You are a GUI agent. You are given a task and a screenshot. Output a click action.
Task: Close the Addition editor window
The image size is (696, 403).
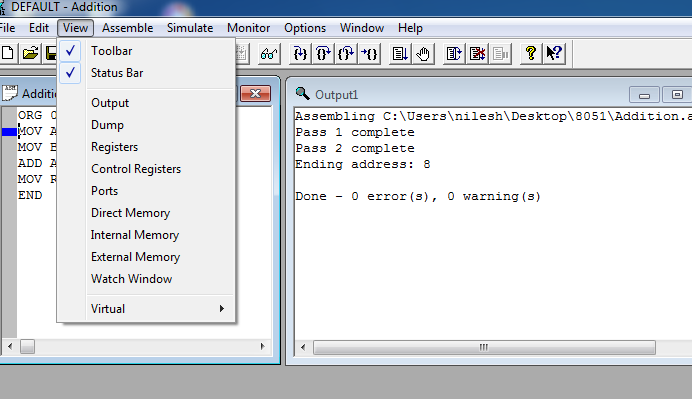255,94
